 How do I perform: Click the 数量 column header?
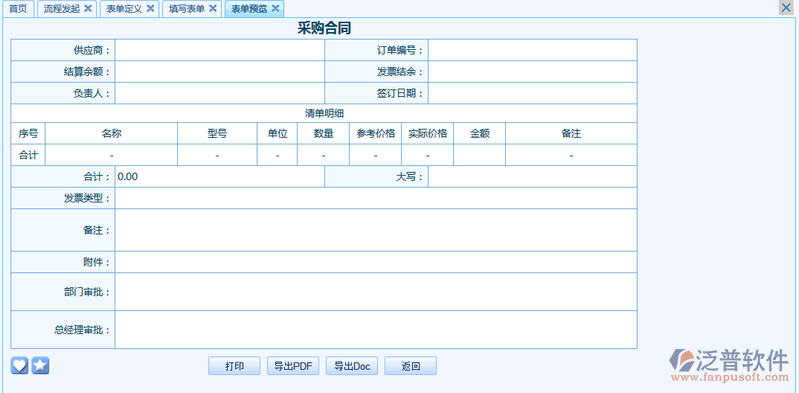click(x=324, y=134)
